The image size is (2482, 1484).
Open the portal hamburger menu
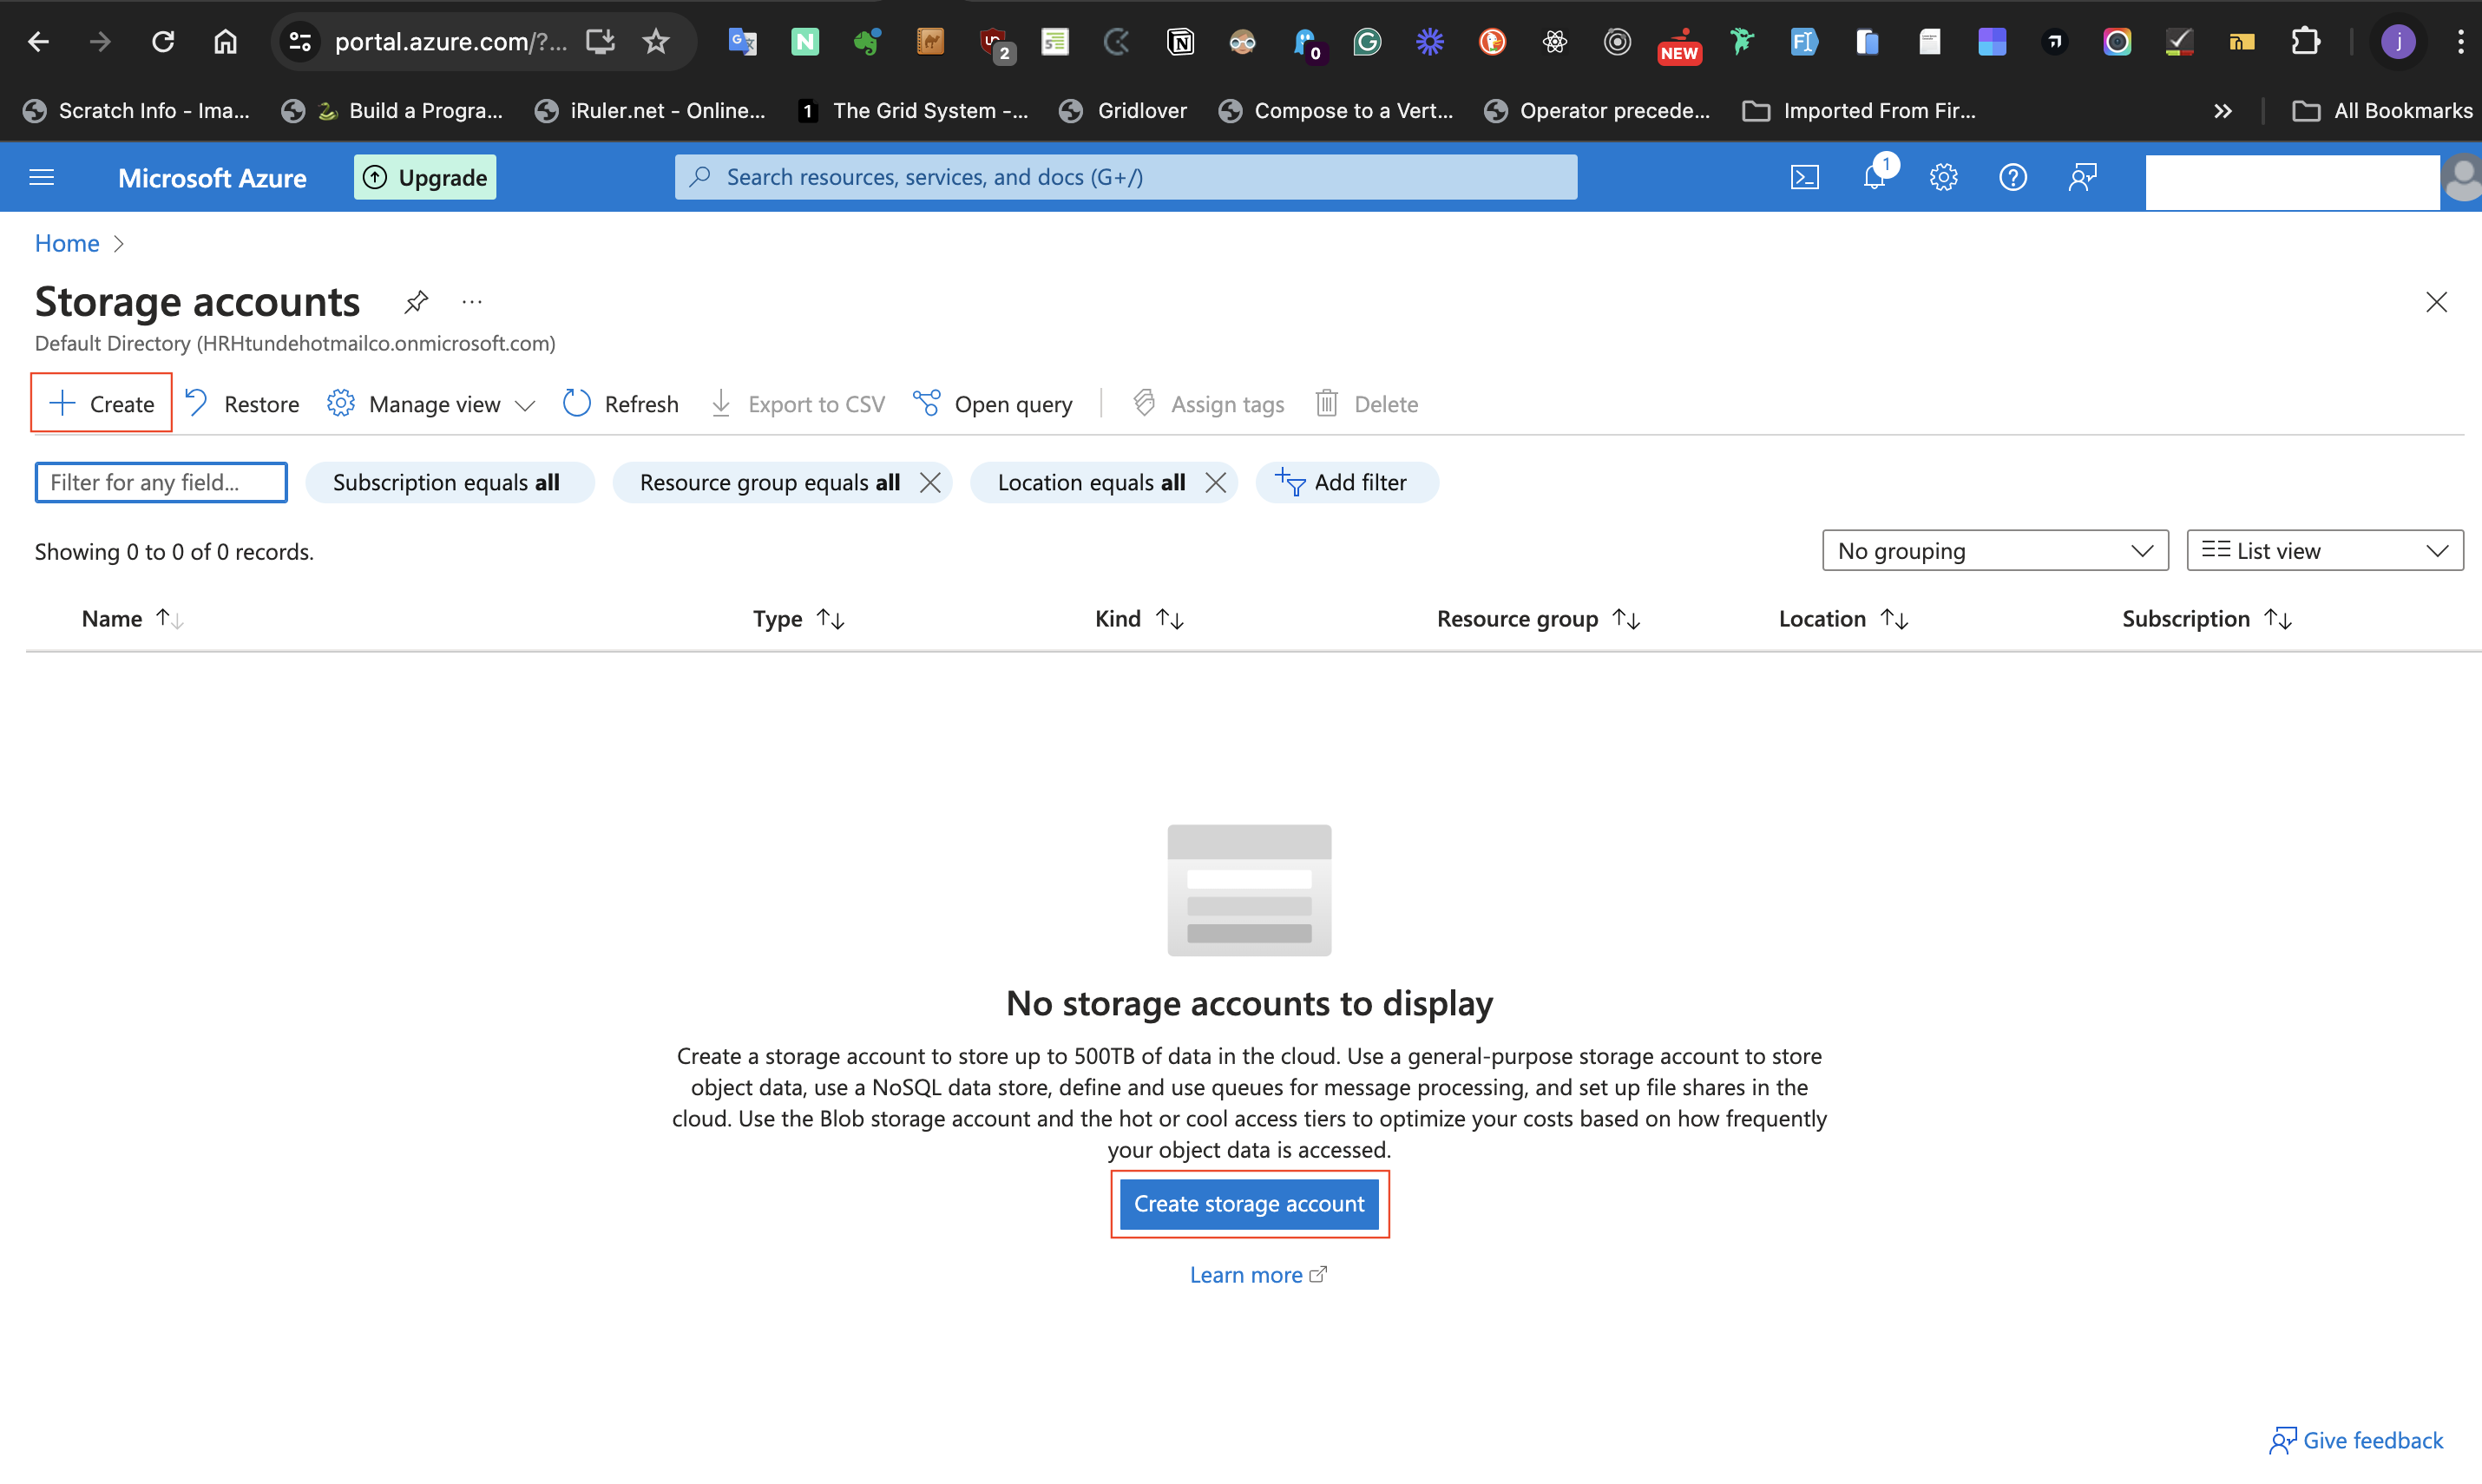tap(41, 176)
